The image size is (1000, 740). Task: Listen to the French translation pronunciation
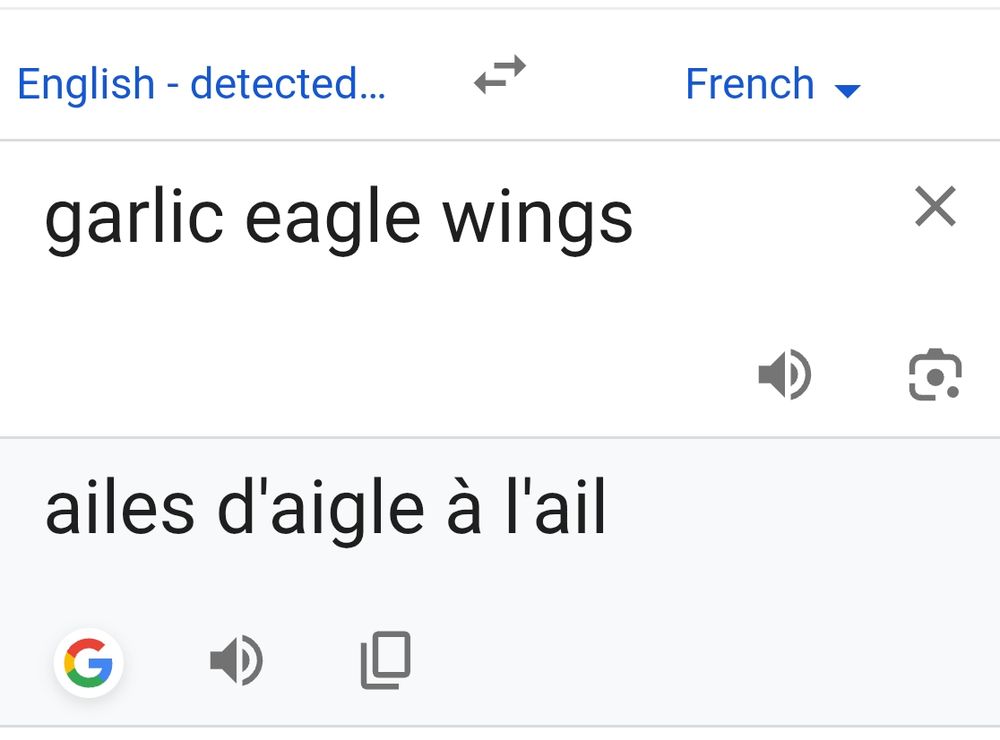(x=237, y=659)
